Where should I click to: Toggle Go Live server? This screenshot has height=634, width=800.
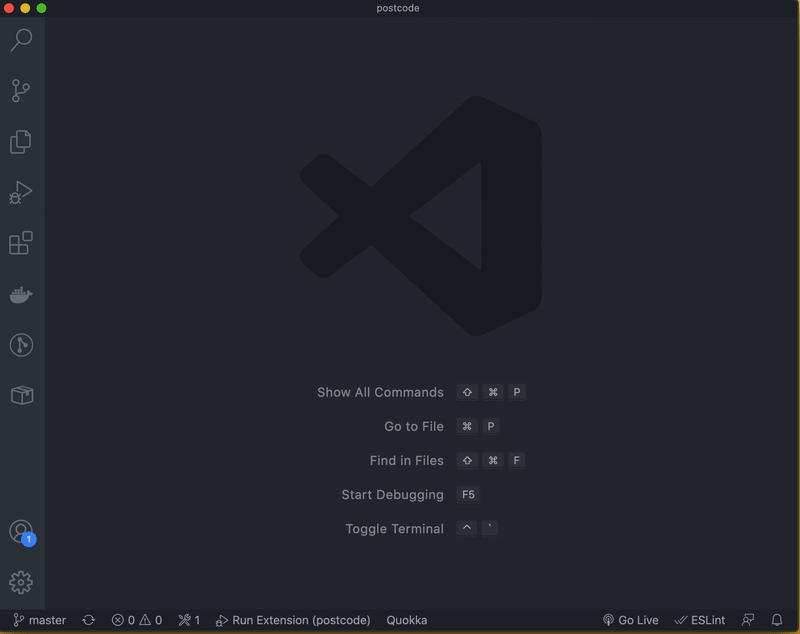click(x=630, y=620)
